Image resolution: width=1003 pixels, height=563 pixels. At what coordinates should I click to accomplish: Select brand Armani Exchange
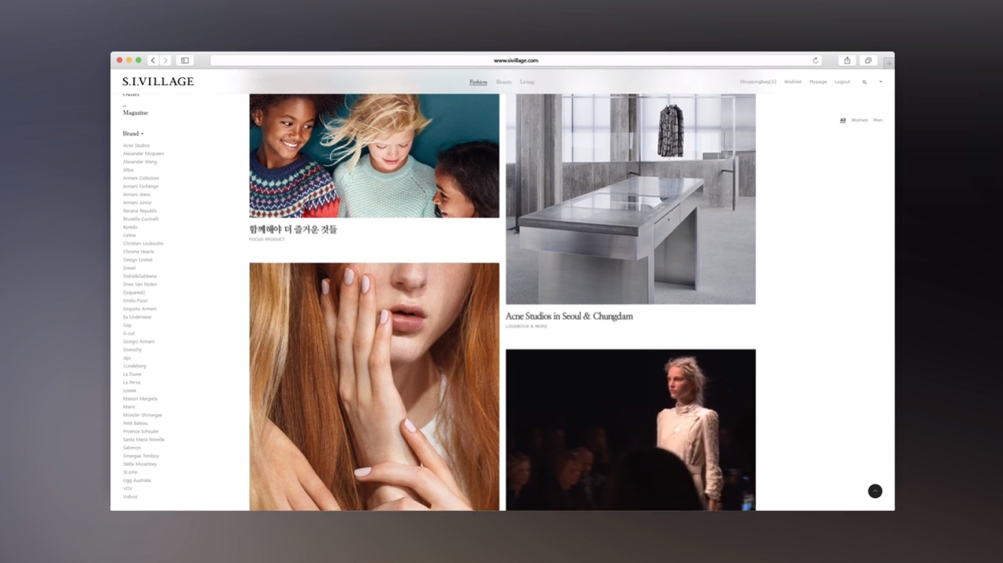pyautogui.click(x=141, y=186)
